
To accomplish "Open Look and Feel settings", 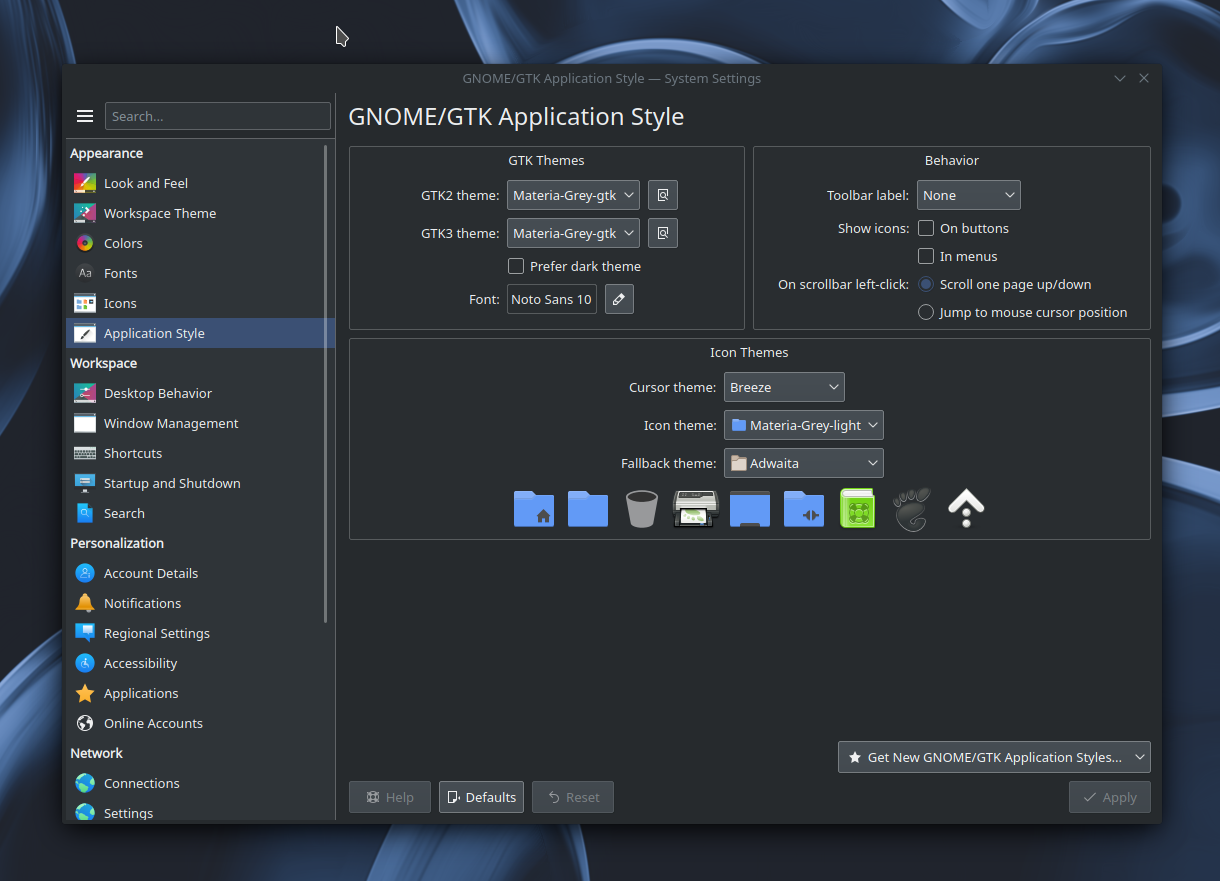I will (200, 183).
